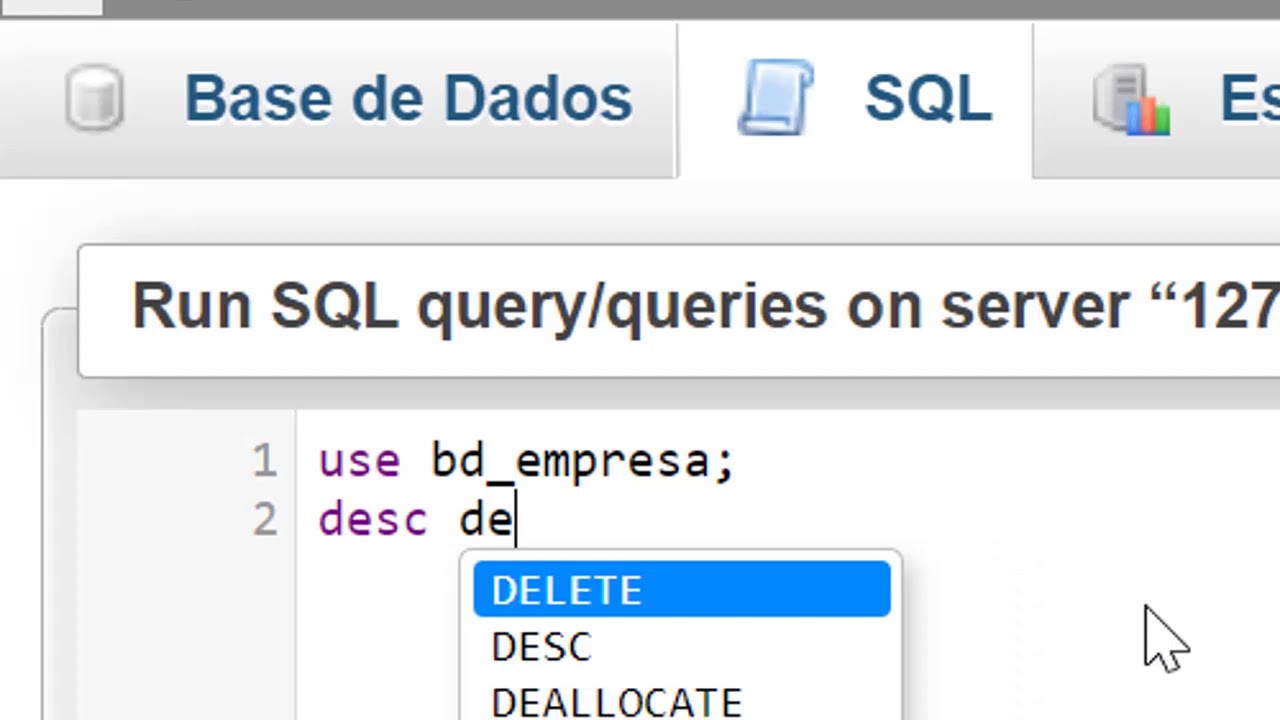Switch to the SQL tab label
This screenshot has height=720, width=1280.
tap(928, 99)
